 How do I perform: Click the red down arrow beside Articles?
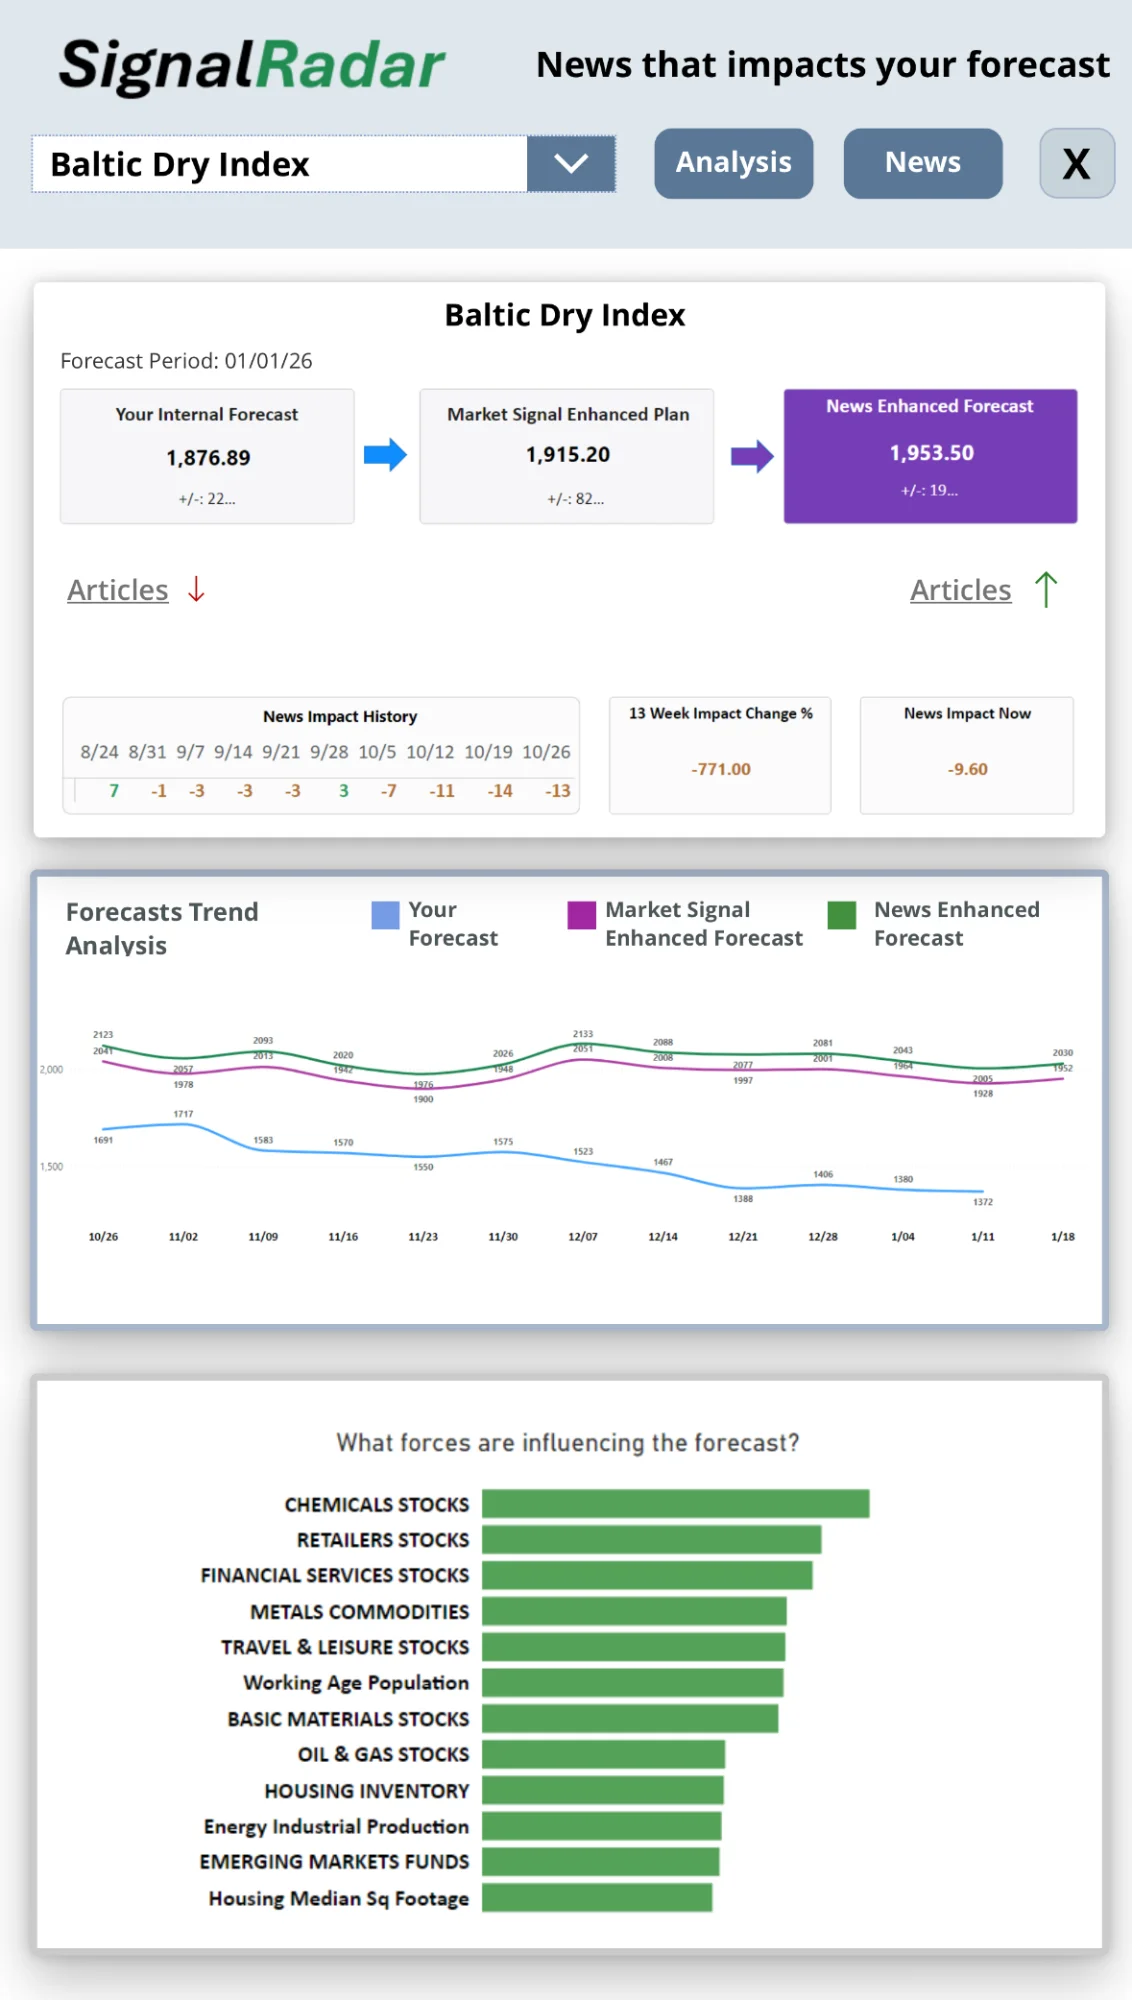point(196,589)
